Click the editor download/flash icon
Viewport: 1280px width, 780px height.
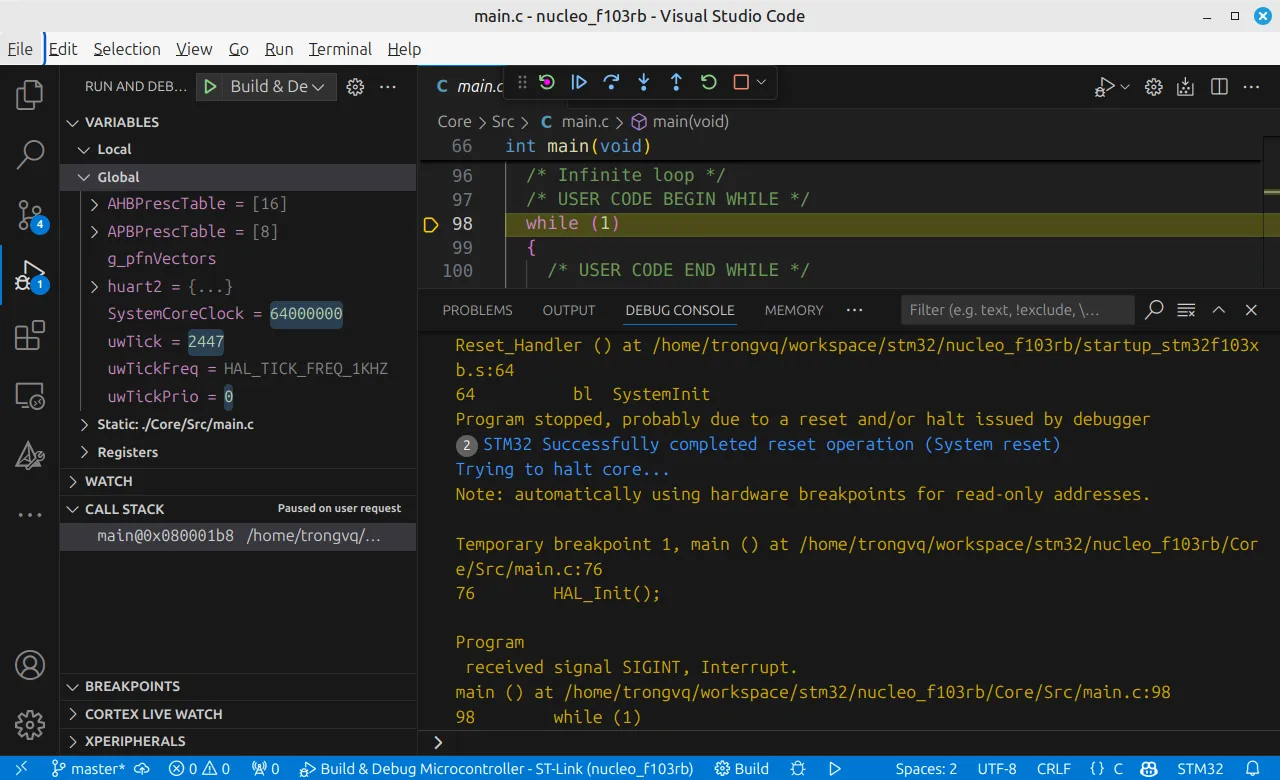1186,87
